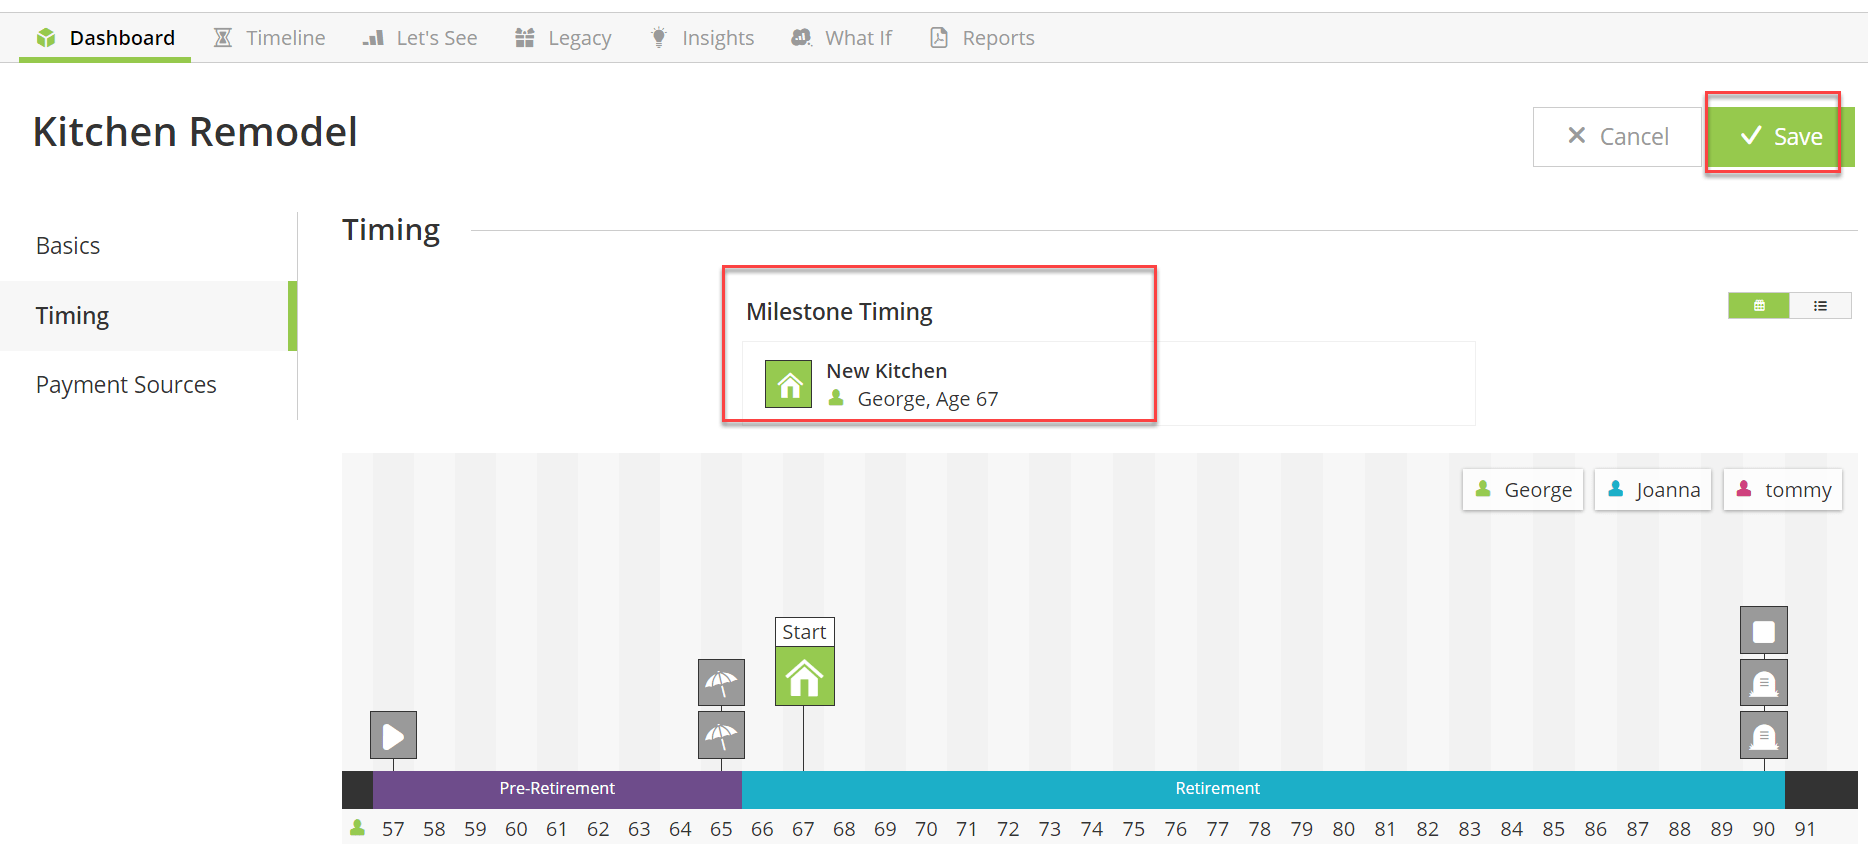Click the square stop marker icon
The width and height of the screenshot is (1868, 844).
point(1764,631)
